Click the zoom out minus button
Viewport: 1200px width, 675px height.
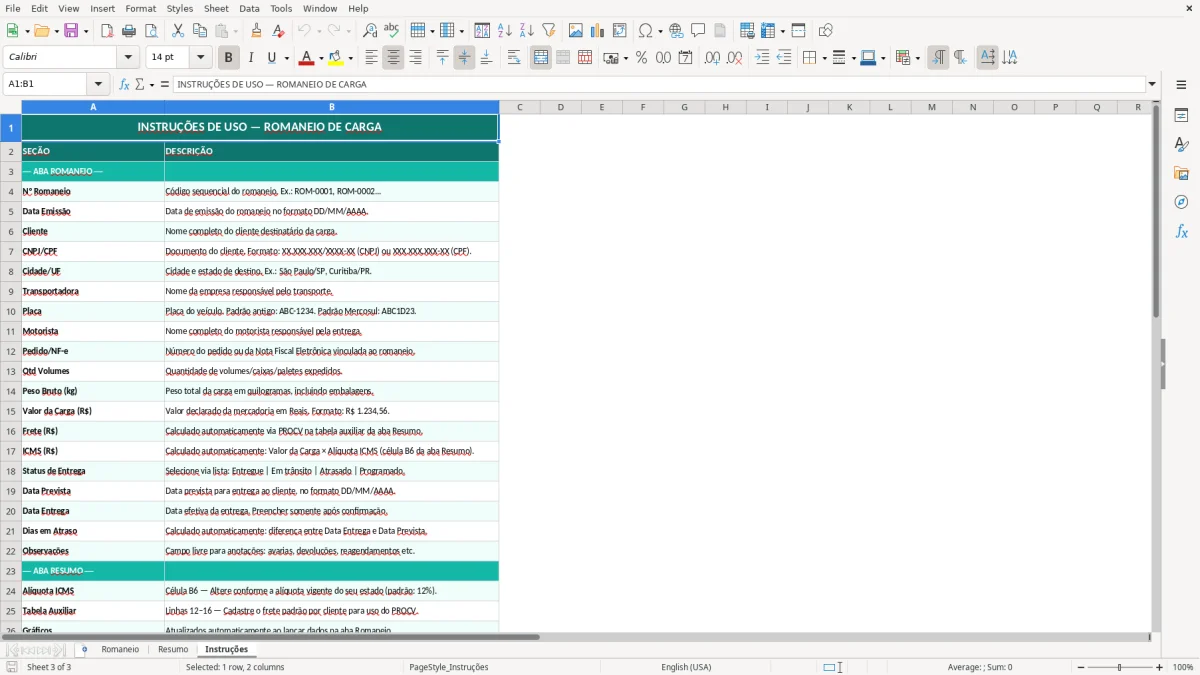[x=1081, y=667]
